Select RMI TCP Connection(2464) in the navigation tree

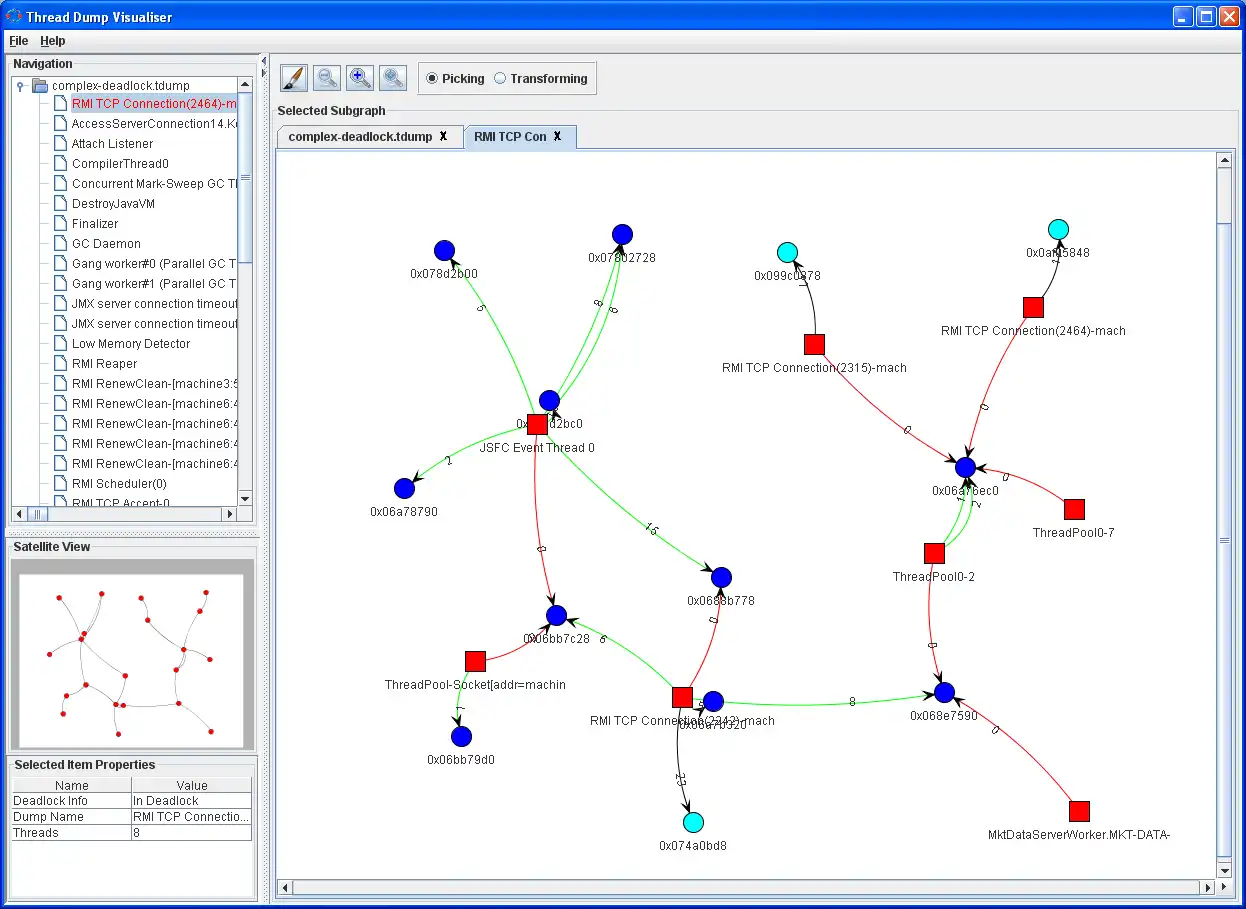[154, 103]
